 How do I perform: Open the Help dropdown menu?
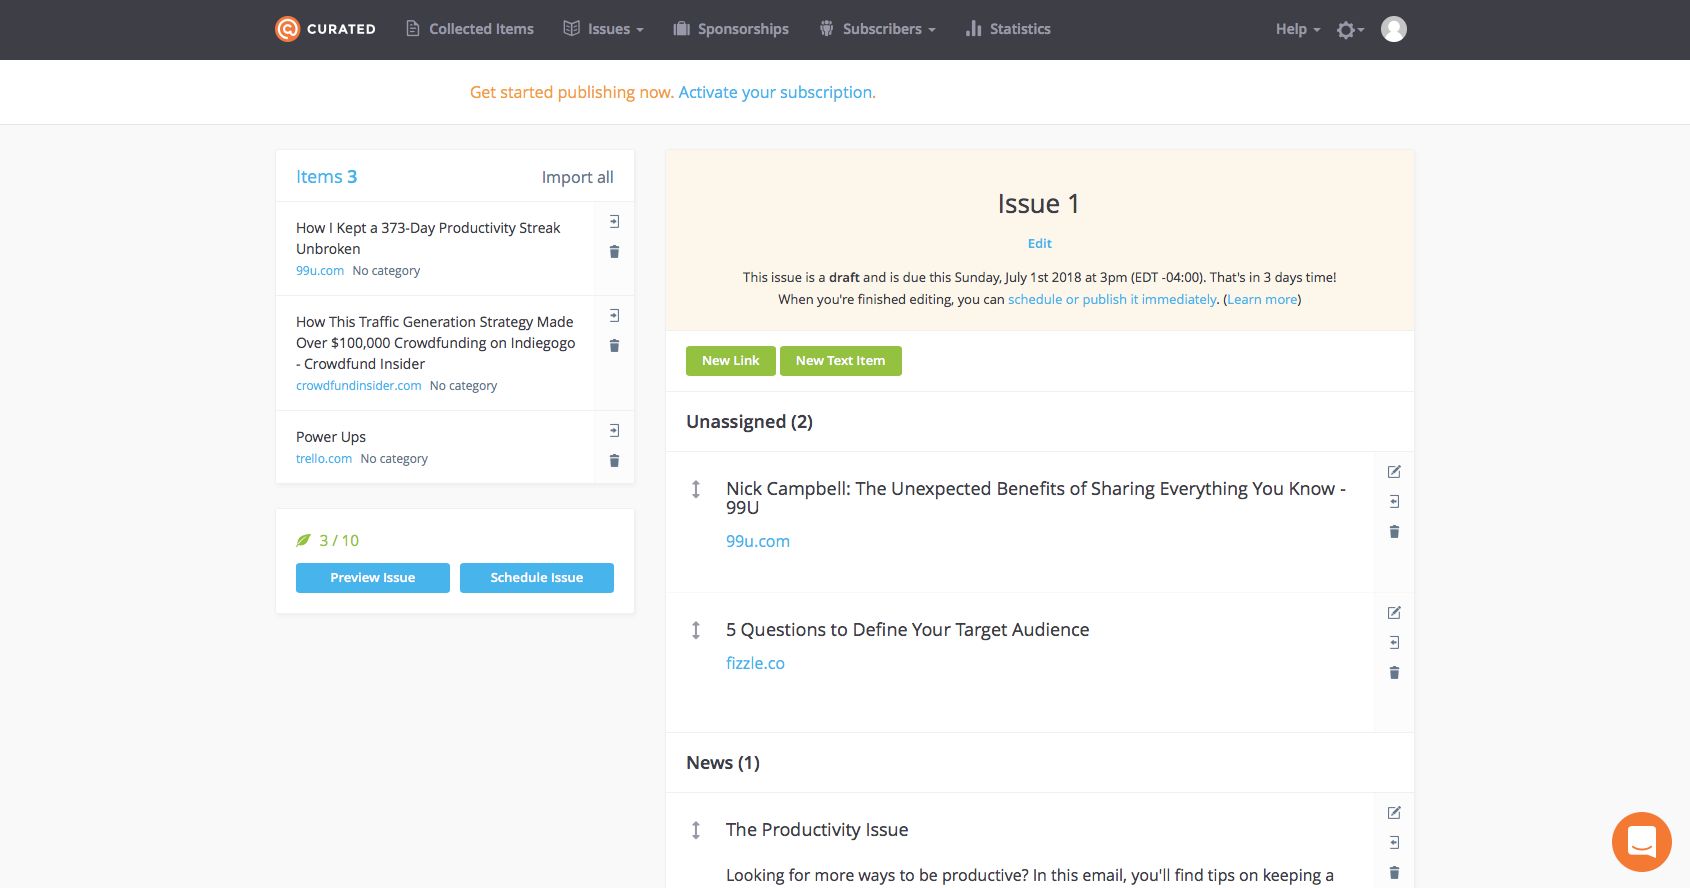[1298, 29]
